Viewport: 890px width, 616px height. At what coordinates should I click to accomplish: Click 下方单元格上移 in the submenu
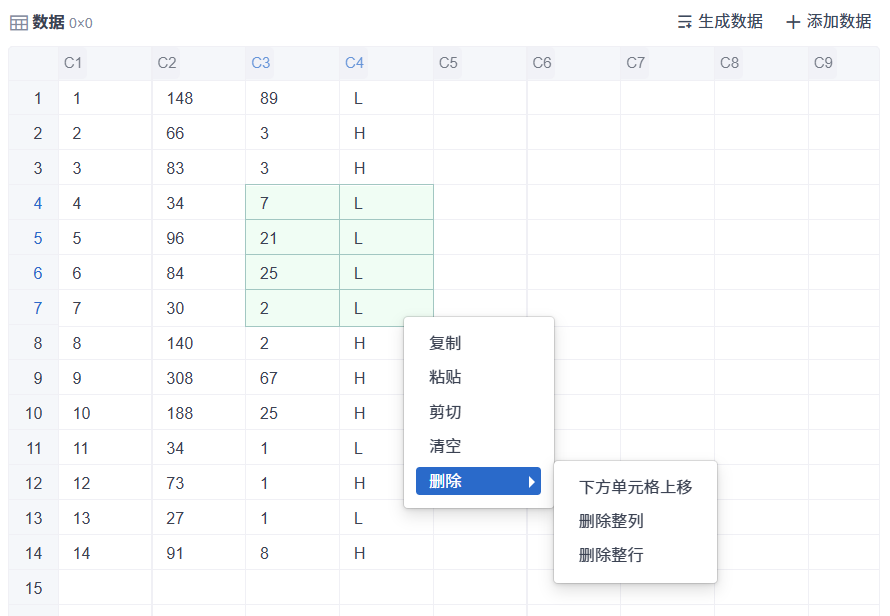point(635,487)
